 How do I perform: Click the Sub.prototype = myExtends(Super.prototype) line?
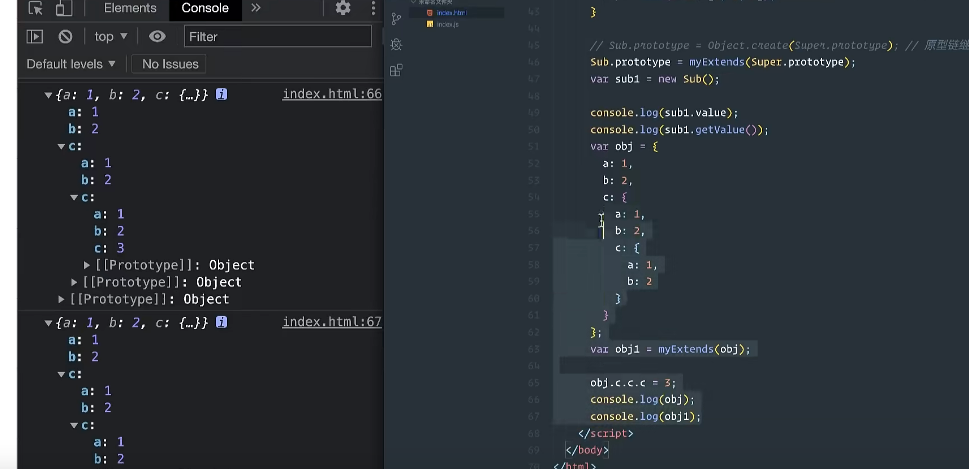[x=723, y=62]
